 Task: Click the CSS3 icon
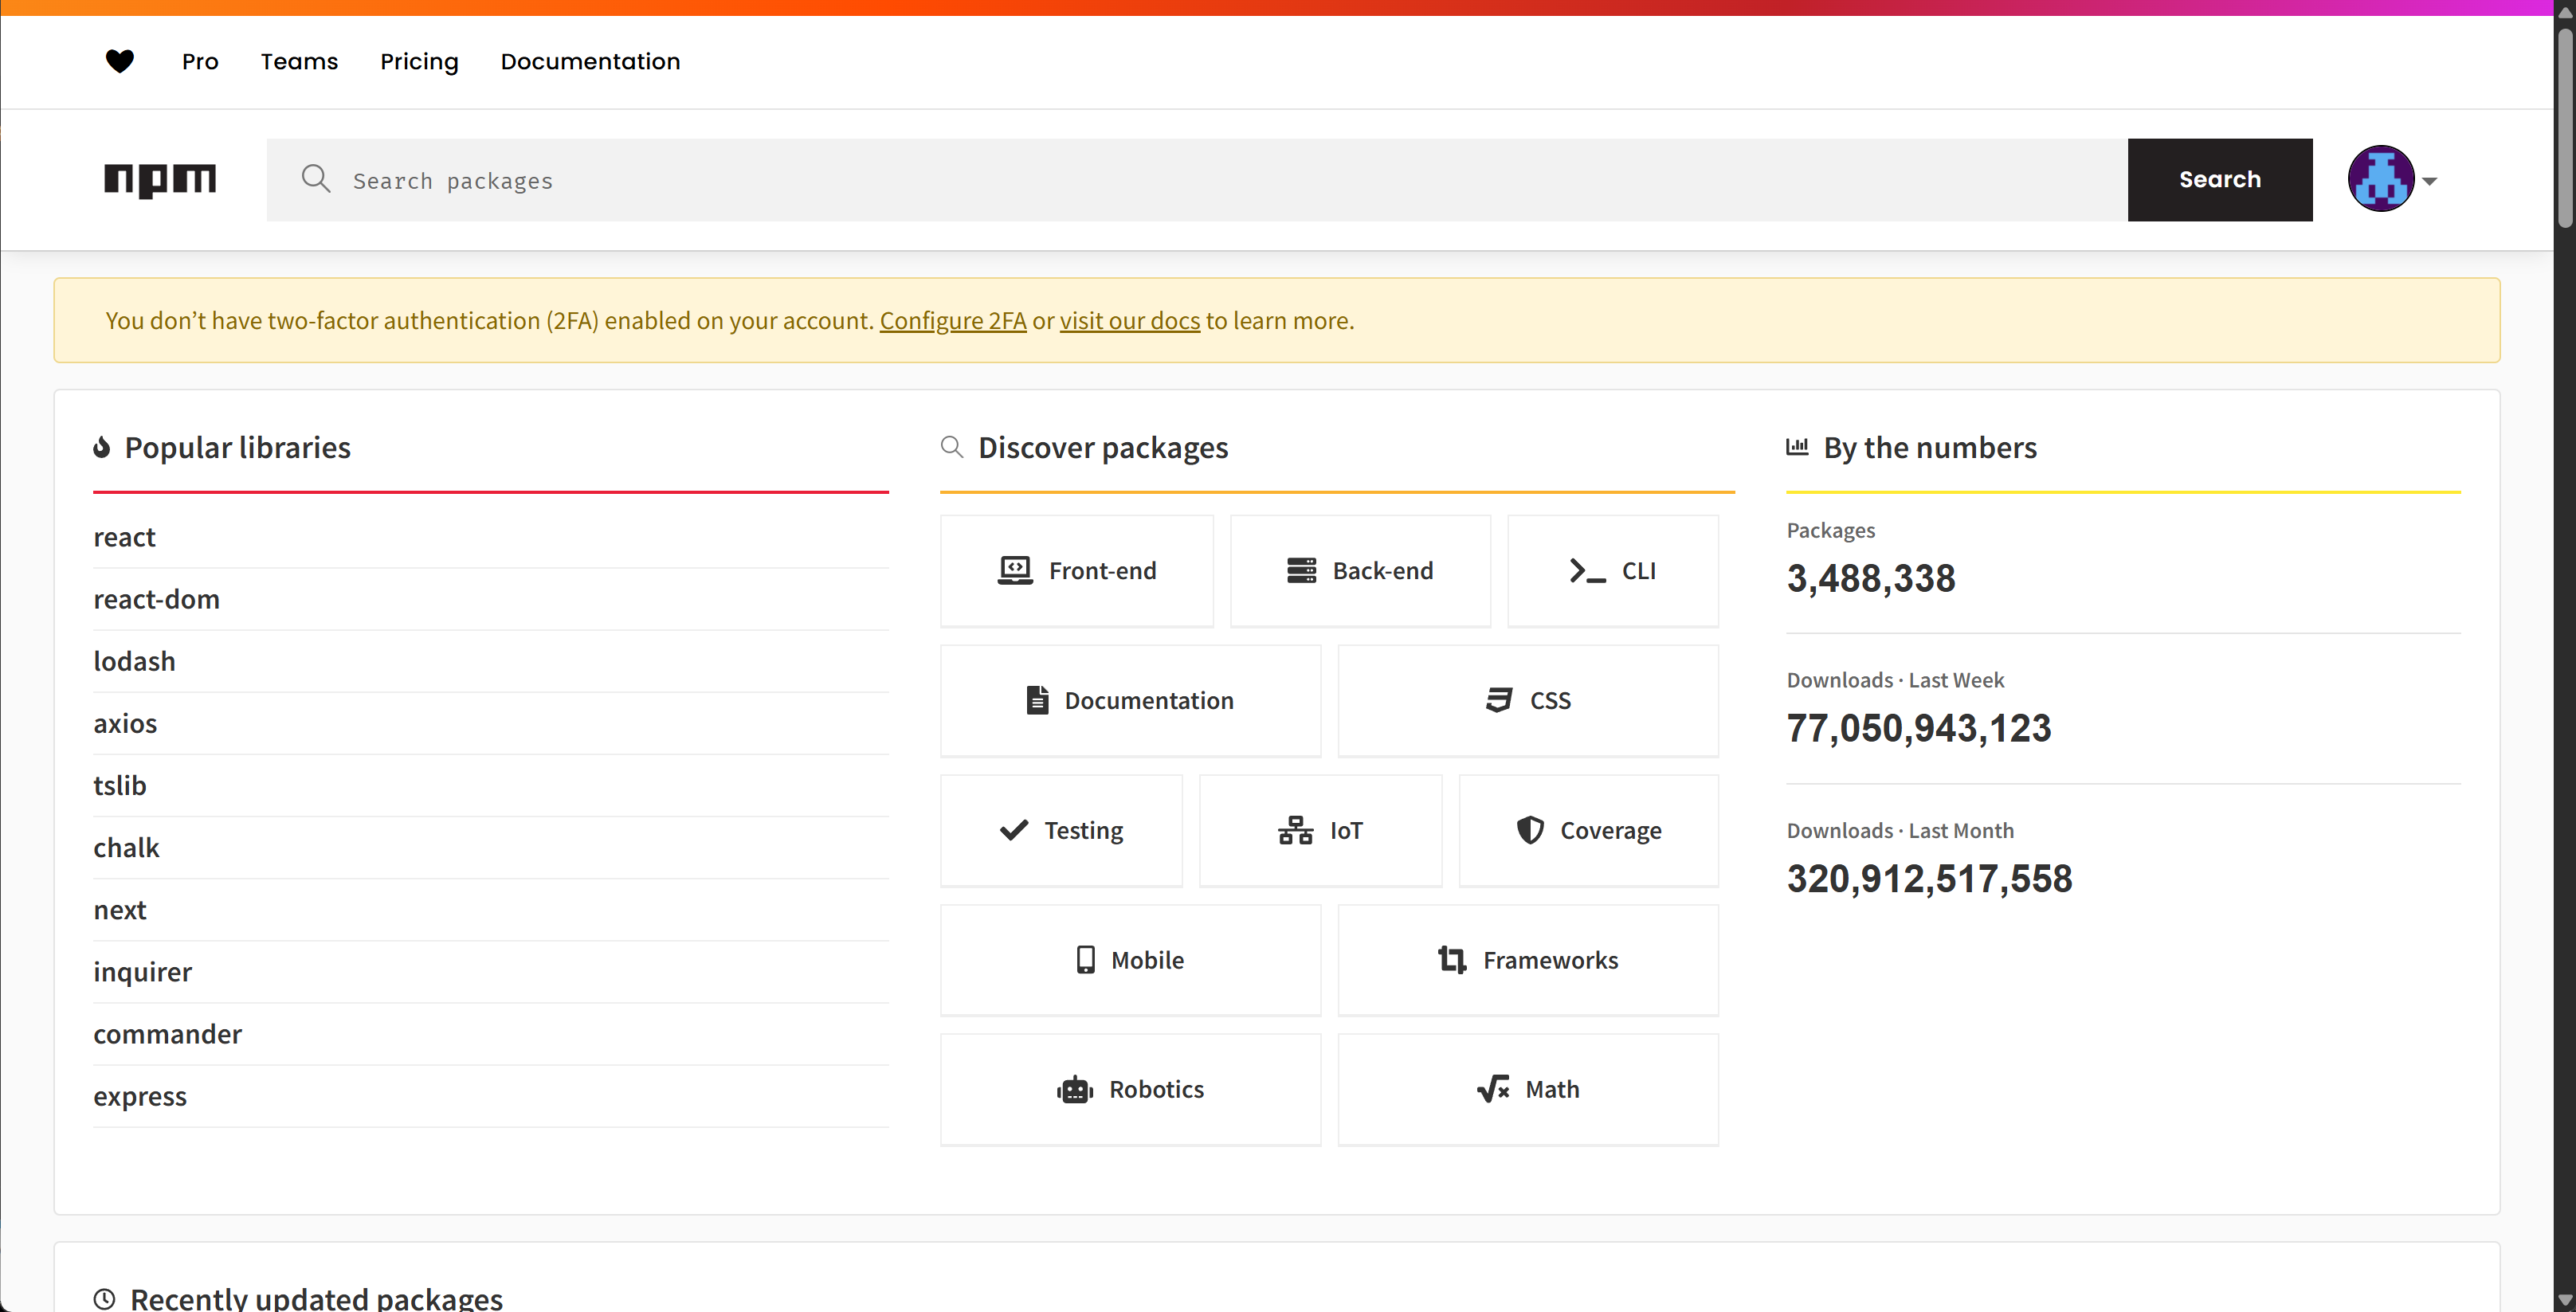tap(1499, 700)
